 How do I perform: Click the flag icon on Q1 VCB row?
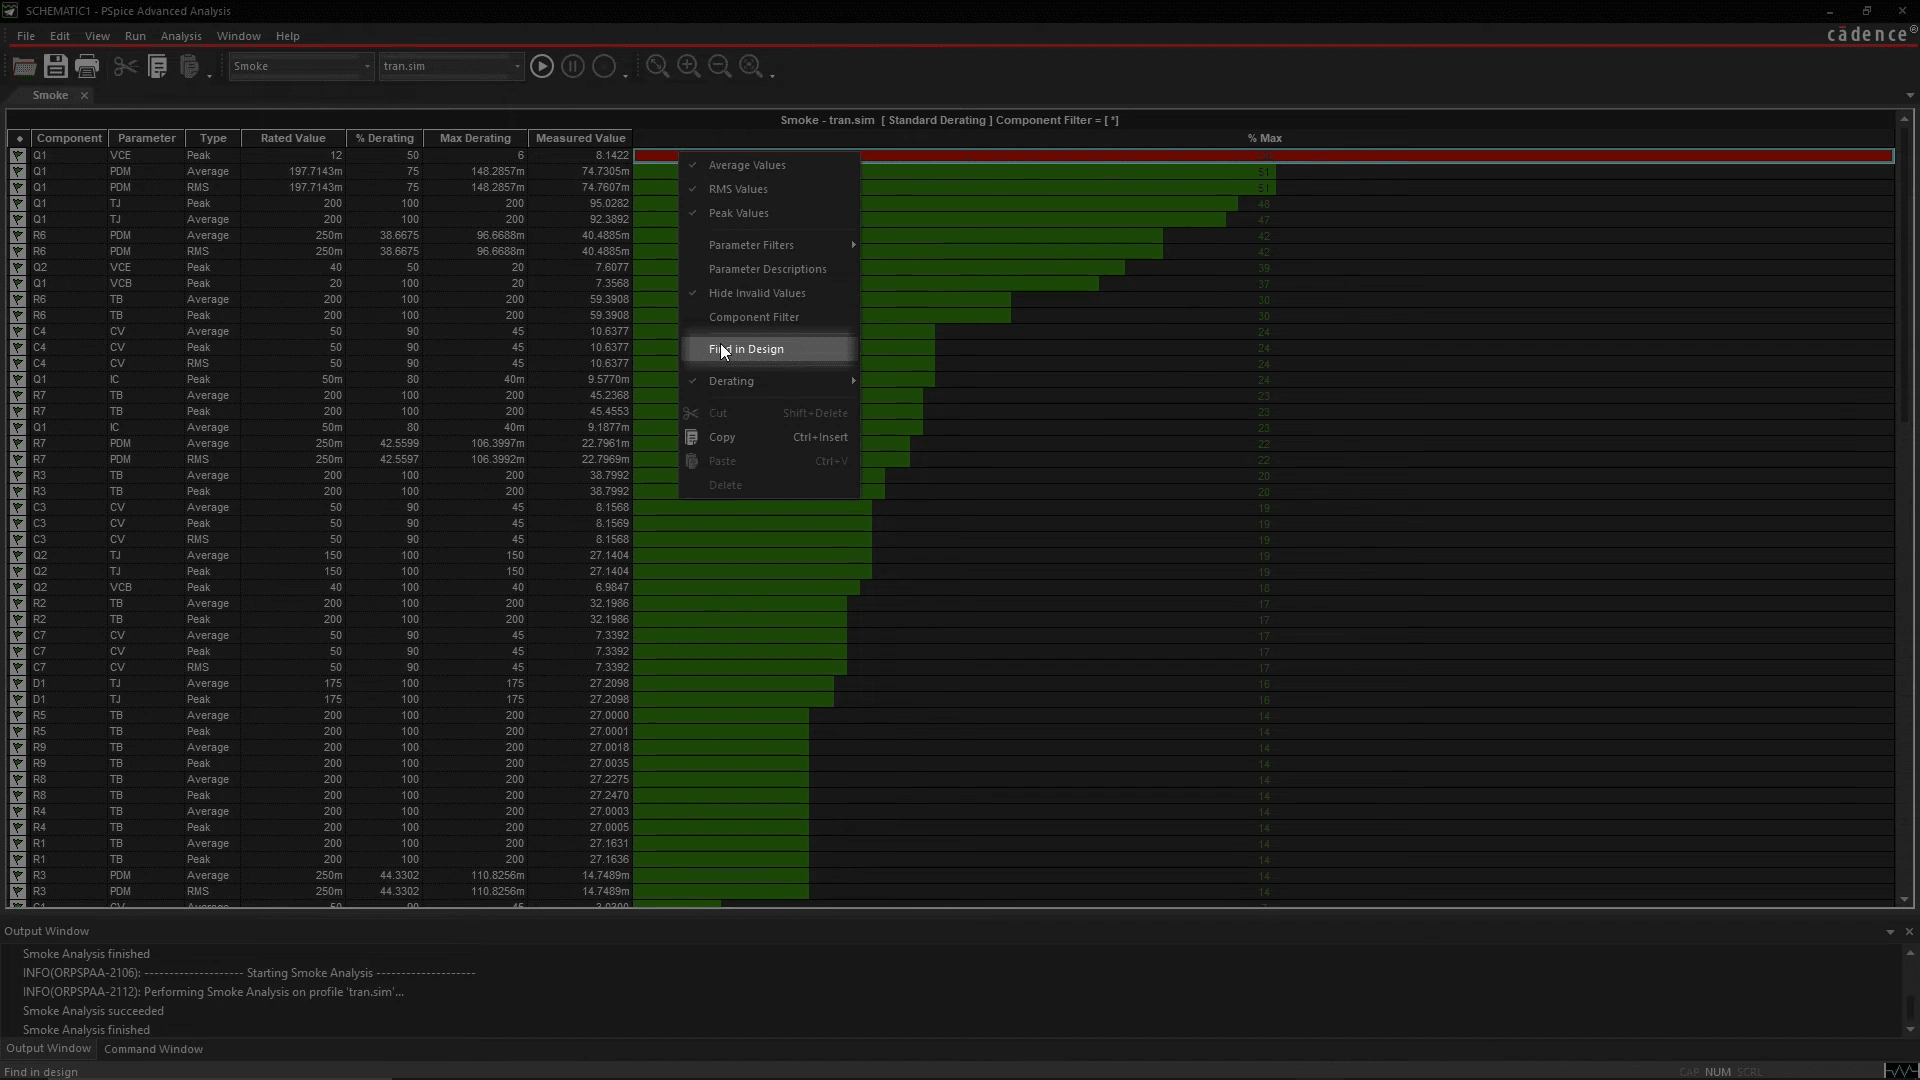coord(17,283)
